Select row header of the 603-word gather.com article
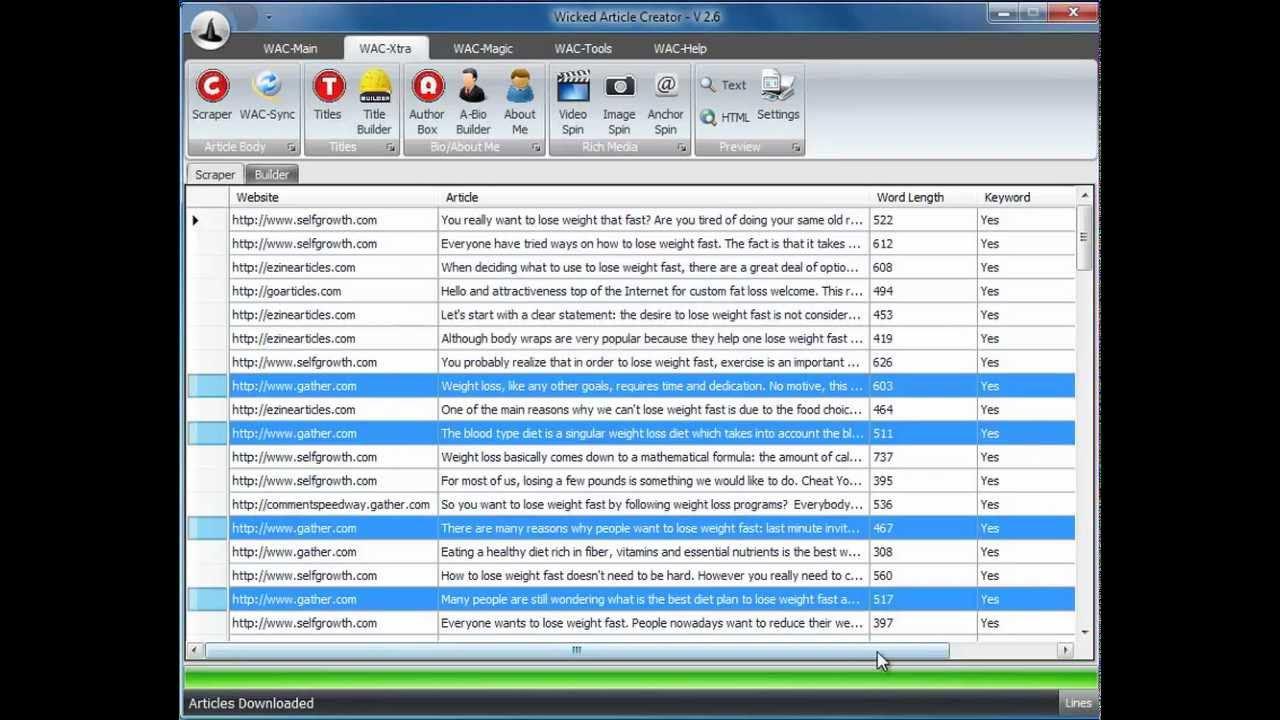Screen dimensions: 1280x720 coord(208,386)
